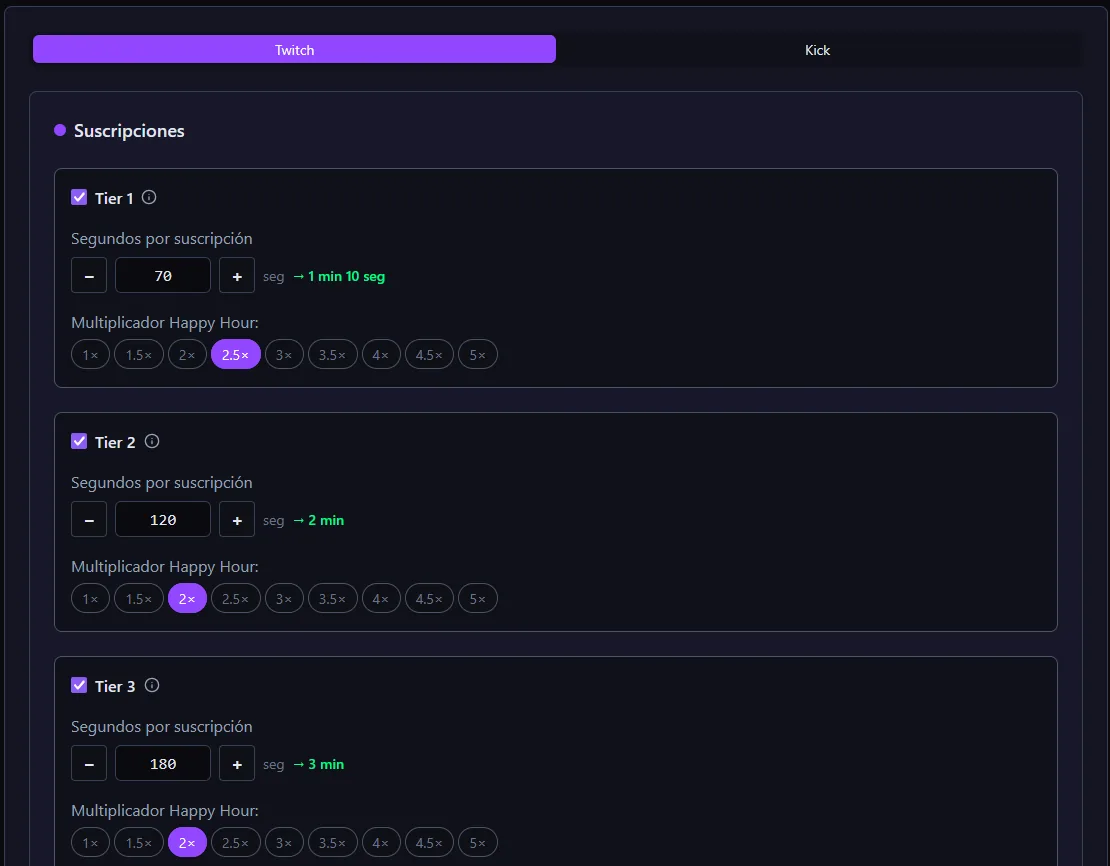Select 3× multiplier for Tier 1
Viewport: 1110px width, 866px height.
[285, 355]
